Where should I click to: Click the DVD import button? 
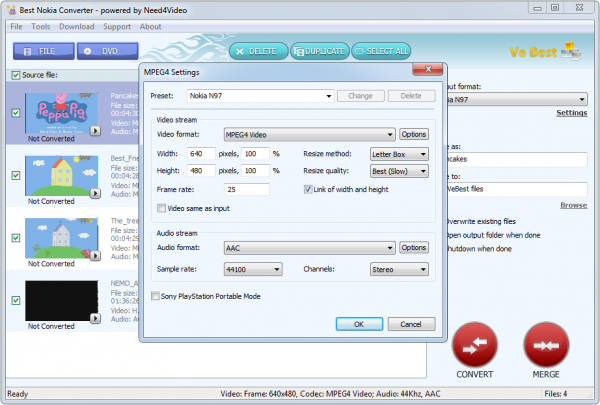click(x=108, y=51)
